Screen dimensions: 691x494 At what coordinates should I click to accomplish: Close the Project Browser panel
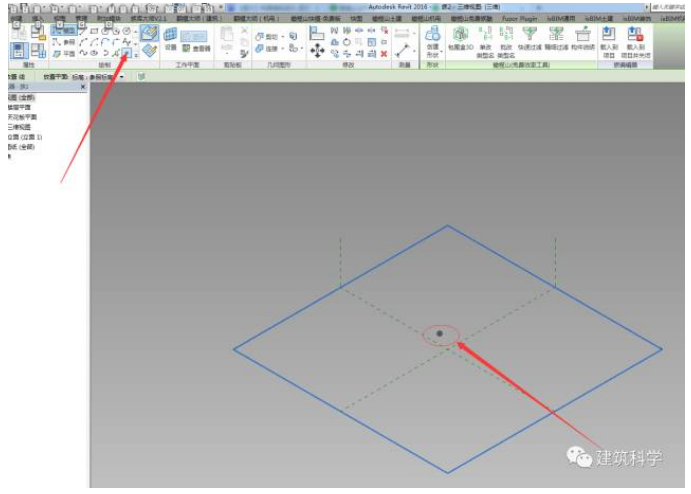tap(83, 87)
